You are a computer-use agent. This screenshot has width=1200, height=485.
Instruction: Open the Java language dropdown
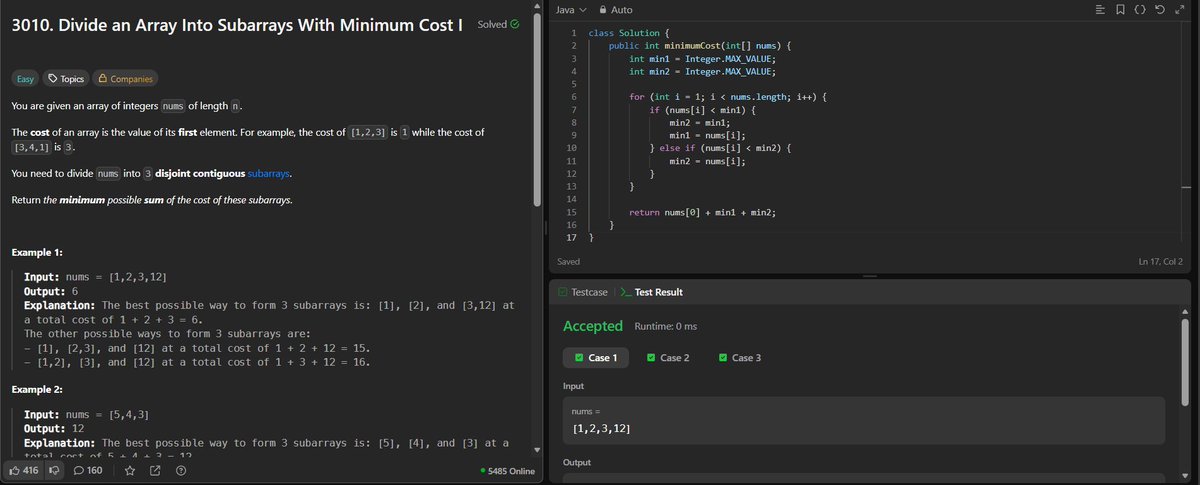[x=570, y=9]
